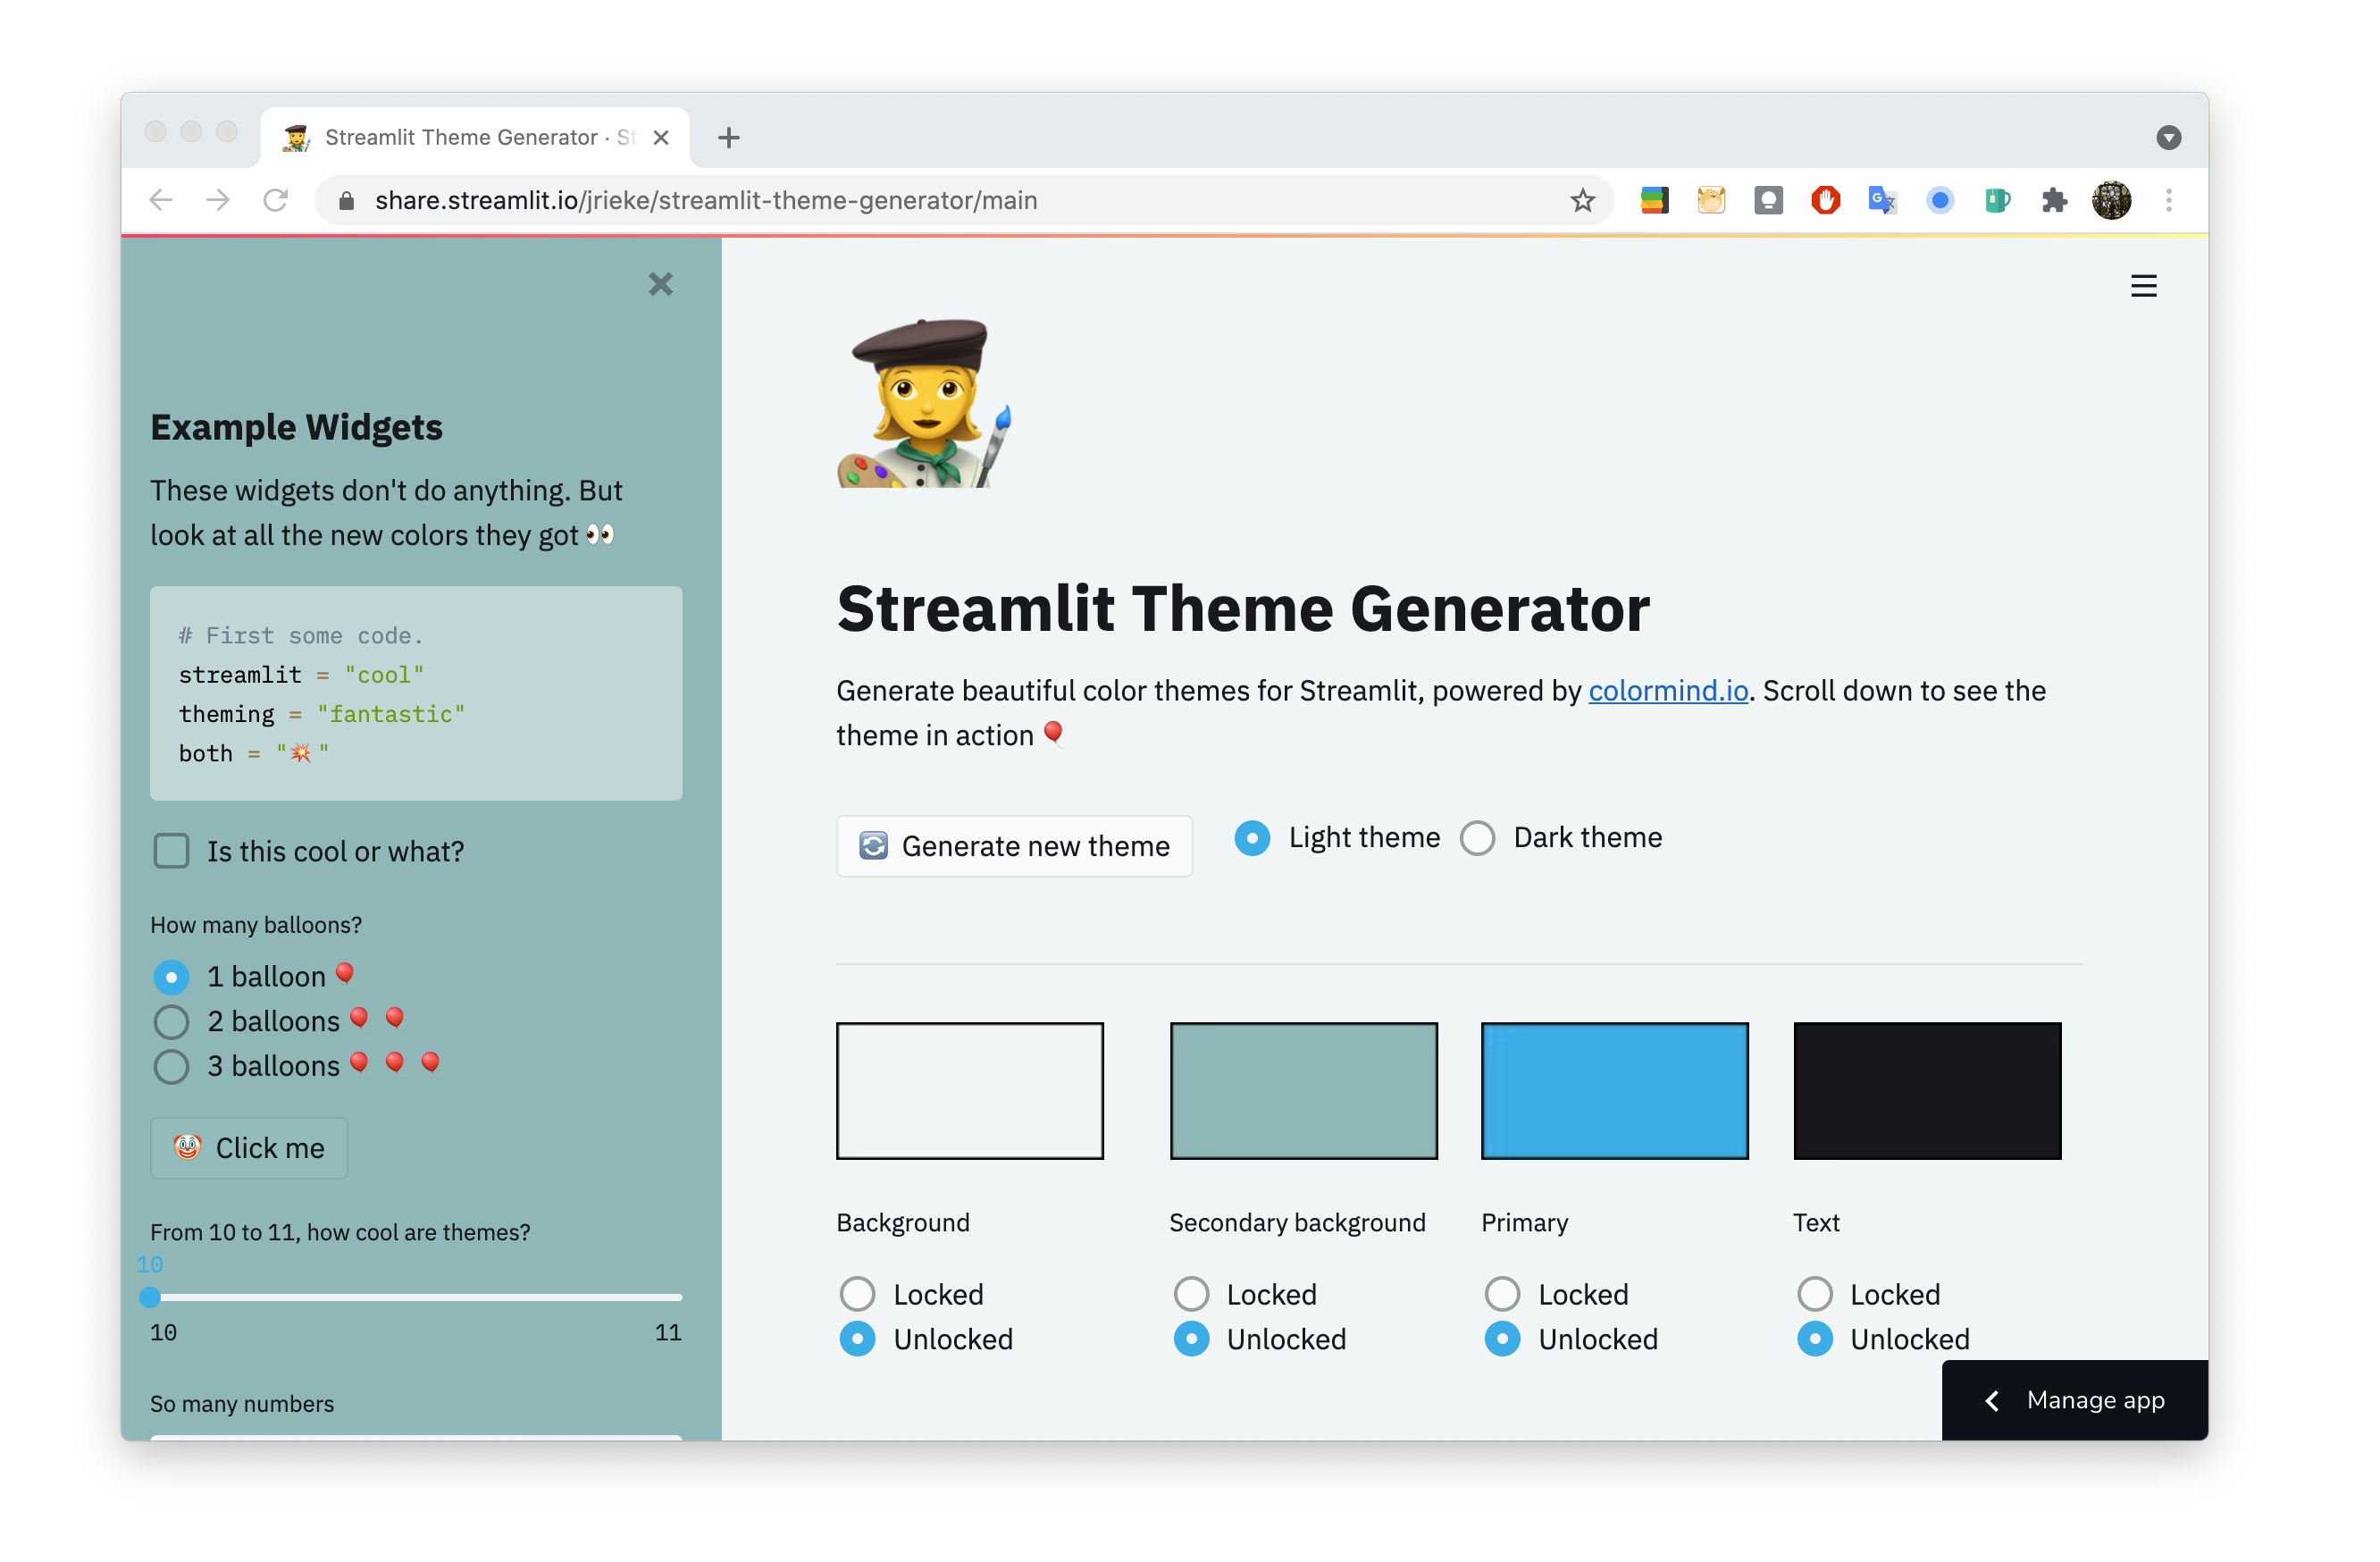Open the Chrome three-dot menu

[x=2168, y=201]
